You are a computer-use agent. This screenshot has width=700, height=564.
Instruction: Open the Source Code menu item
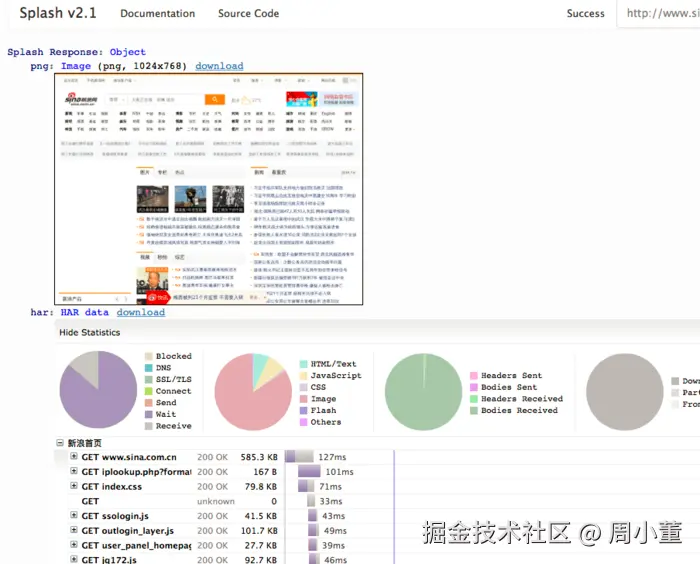pyautogui.click(x=248, y=13)
